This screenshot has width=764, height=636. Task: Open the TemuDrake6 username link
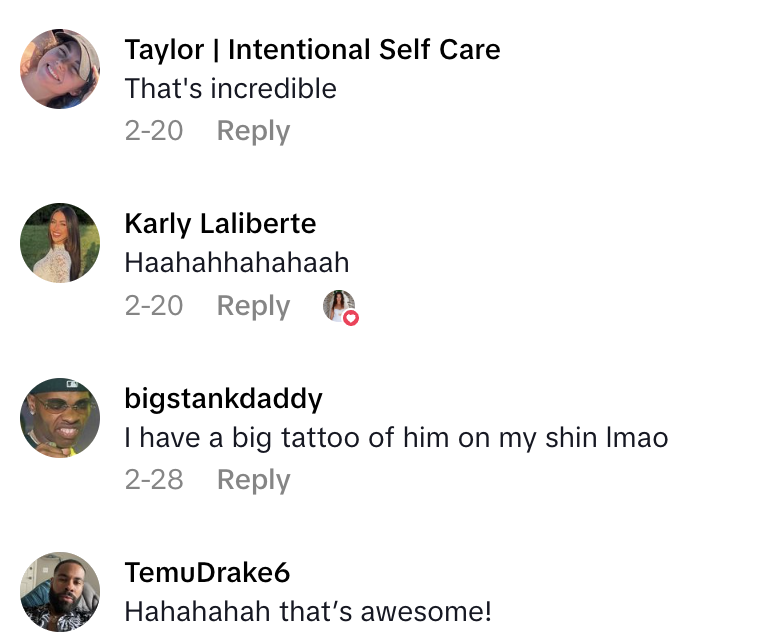click(x=207, y=573)
